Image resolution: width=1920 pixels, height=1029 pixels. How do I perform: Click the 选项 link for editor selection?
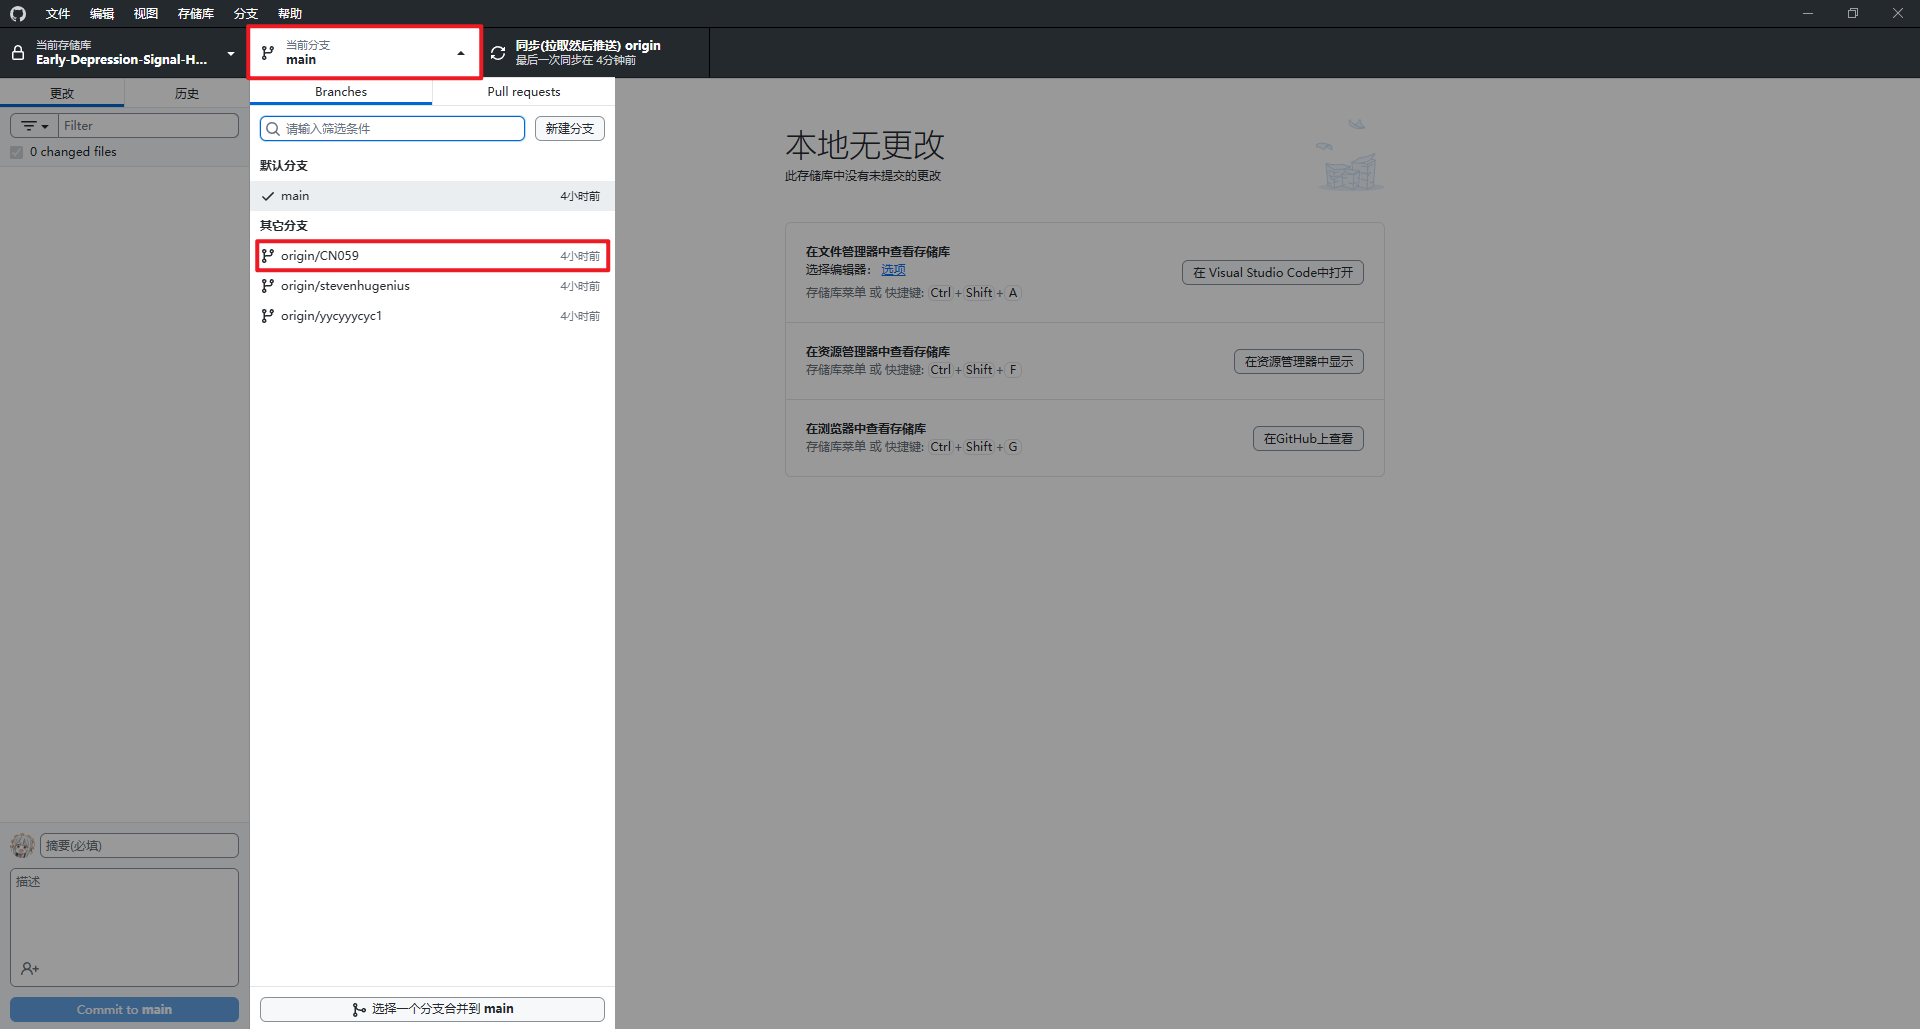pos(893,270)
